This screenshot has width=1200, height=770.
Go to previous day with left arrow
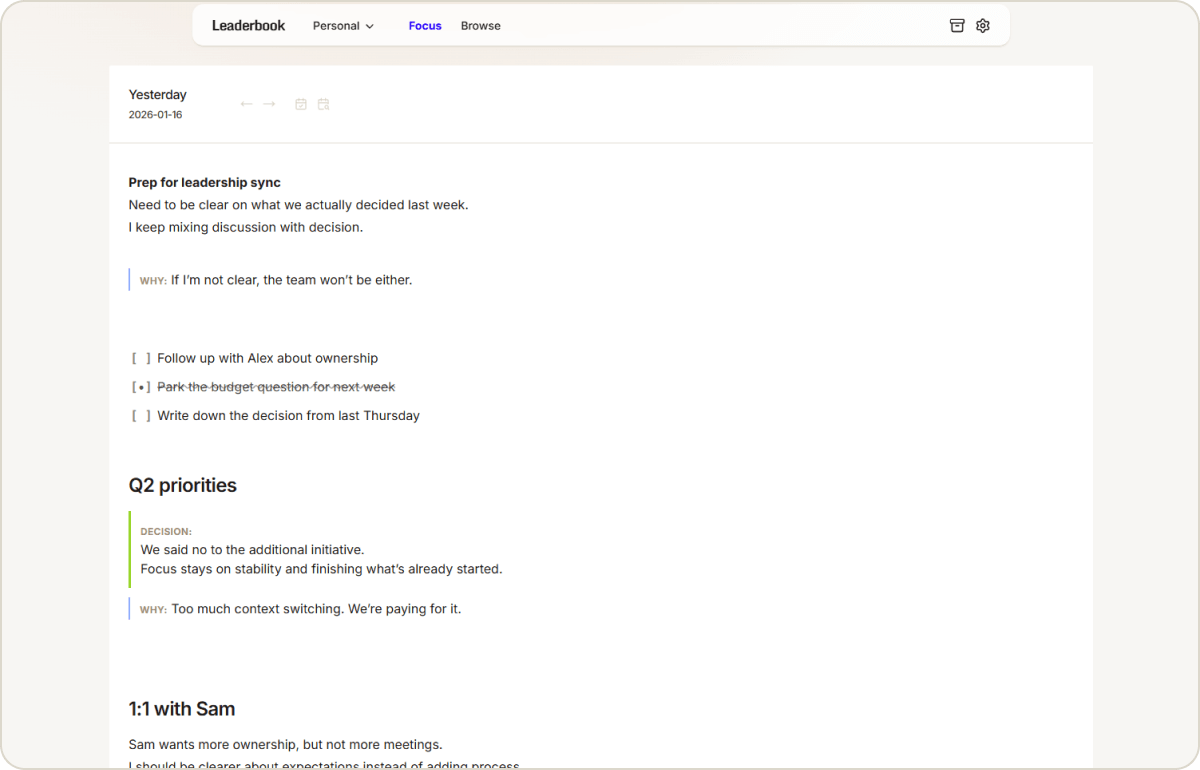click(x=246, y=104)
